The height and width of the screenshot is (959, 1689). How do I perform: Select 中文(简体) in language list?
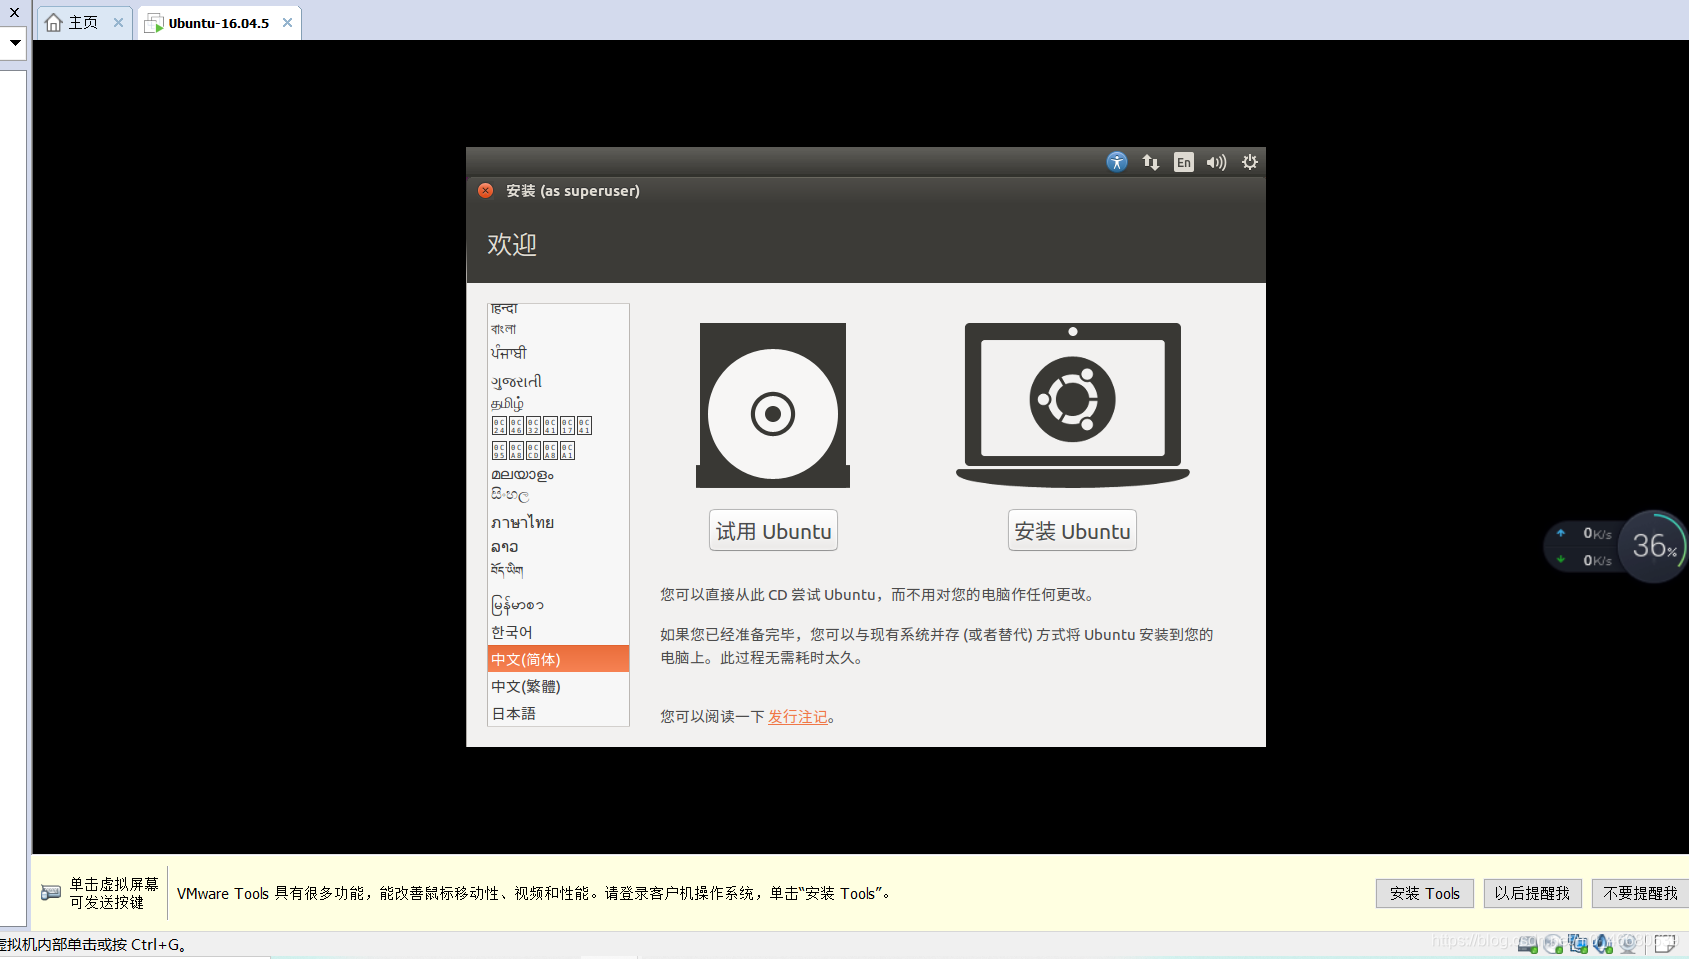[558, 659]
